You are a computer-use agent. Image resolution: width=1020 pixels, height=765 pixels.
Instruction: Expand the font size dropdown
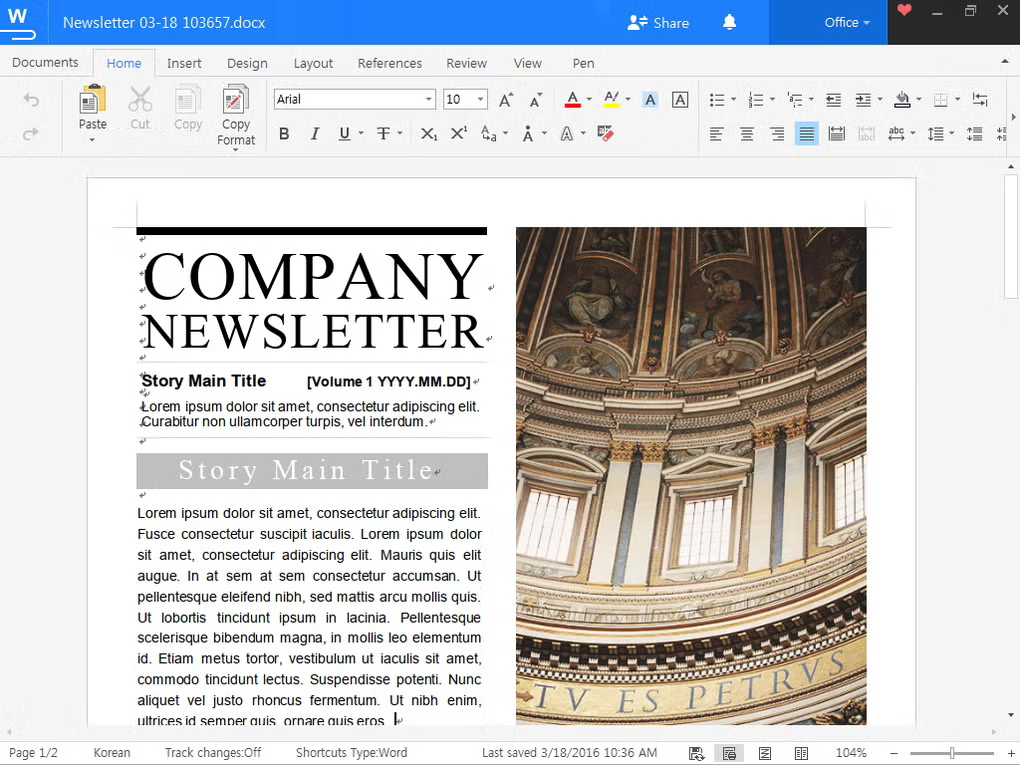point(481,100)
